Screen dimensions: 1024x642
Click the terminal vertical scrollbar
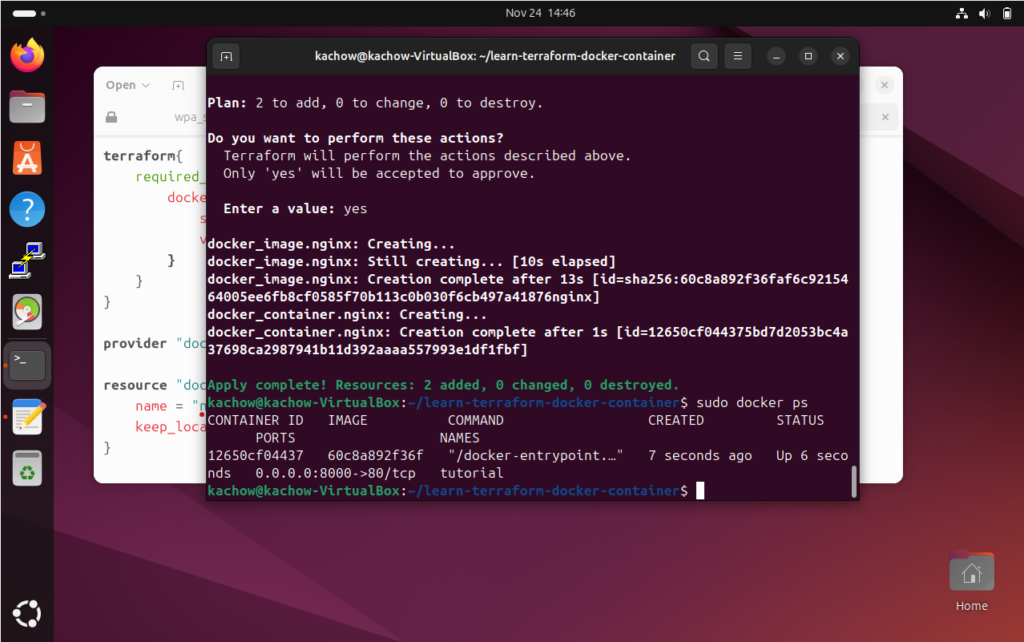pos(854,481)
